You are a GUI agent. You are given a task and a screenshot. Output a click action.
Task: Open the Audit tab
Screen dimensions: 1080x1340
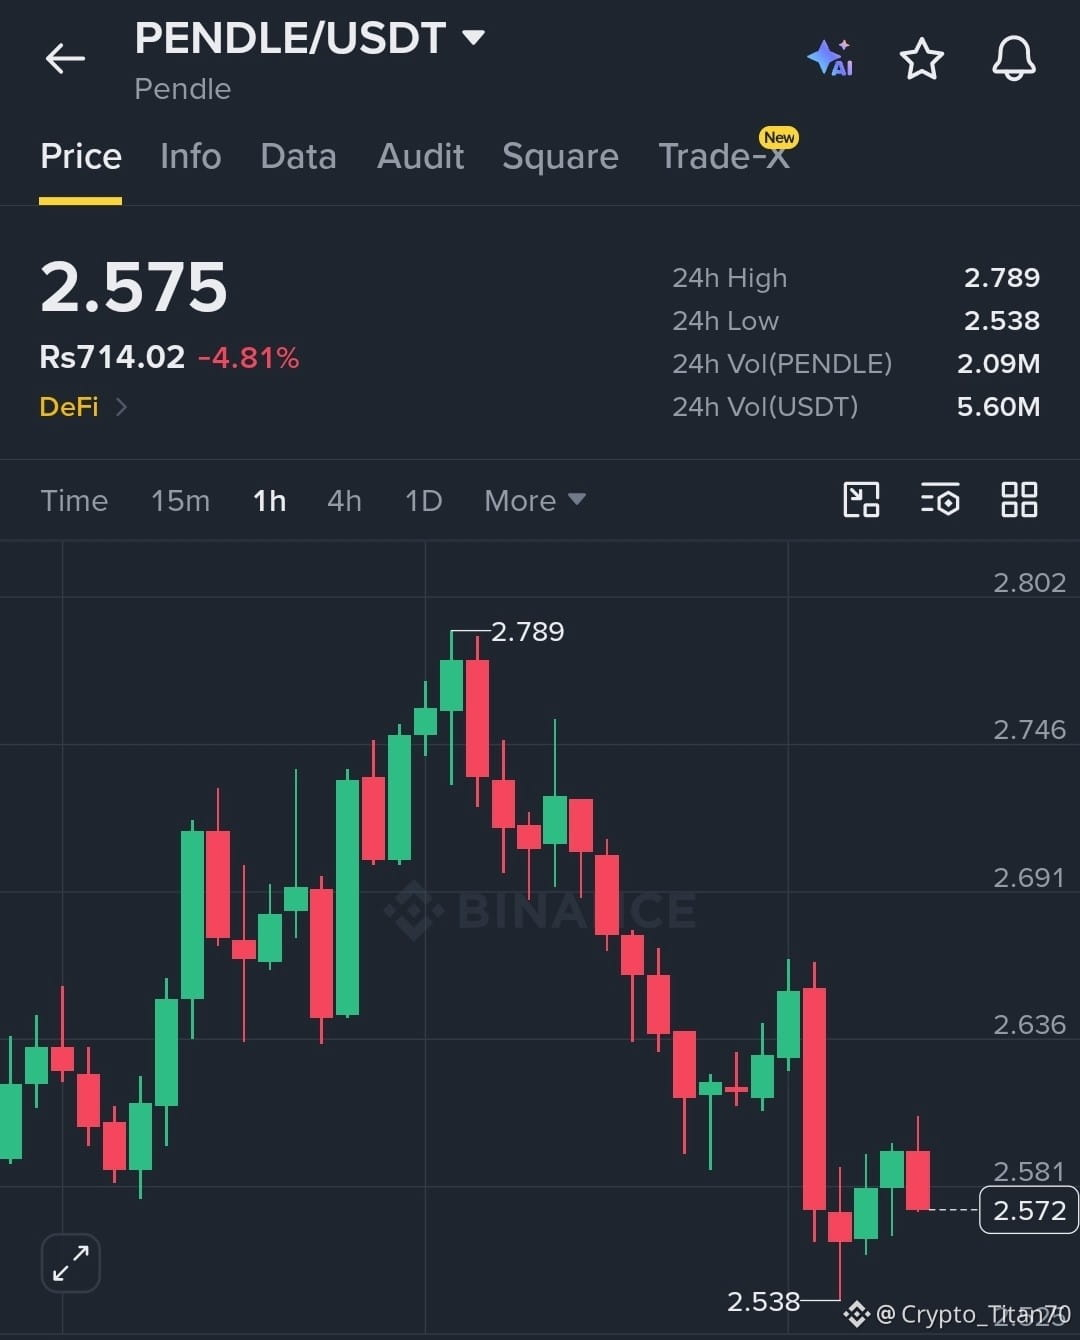(420, 157)
